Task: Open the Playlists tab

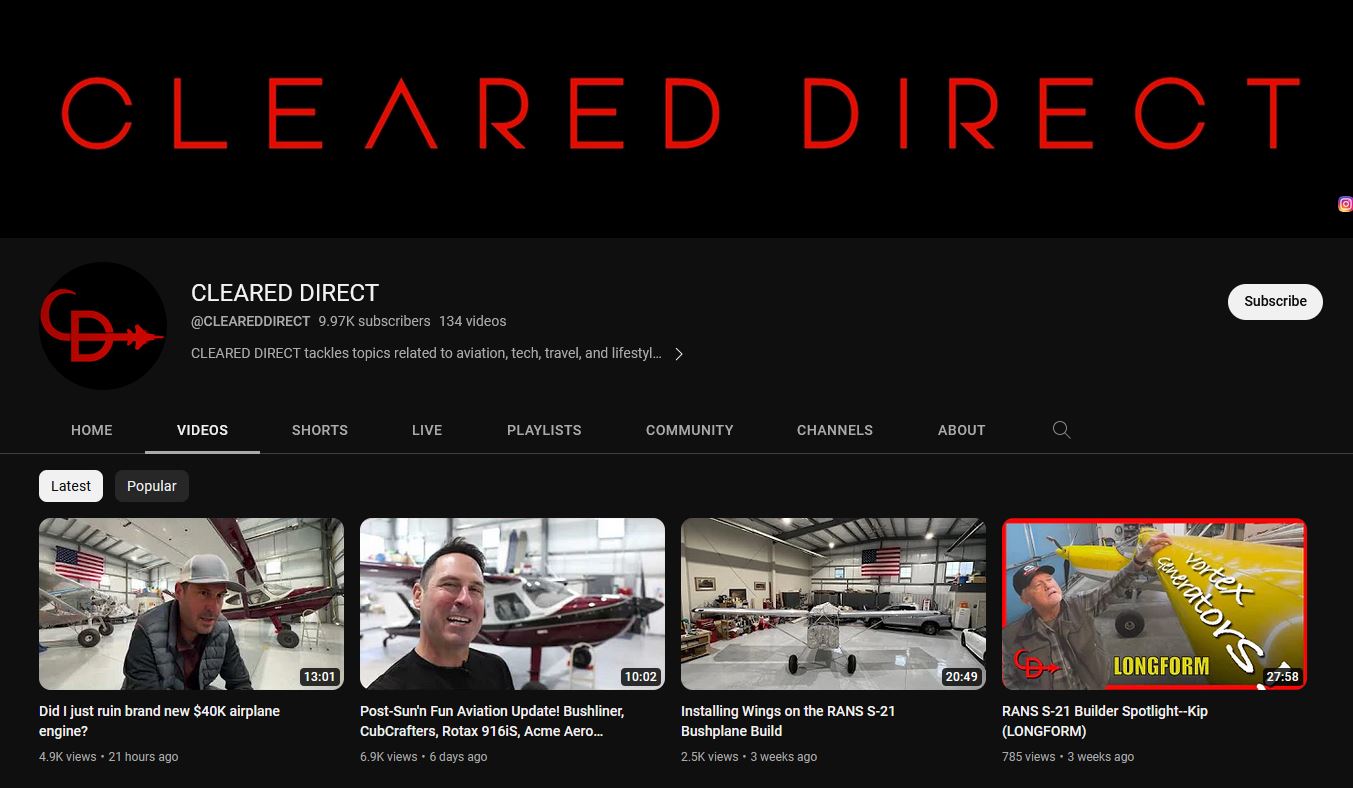Action: 544,430
